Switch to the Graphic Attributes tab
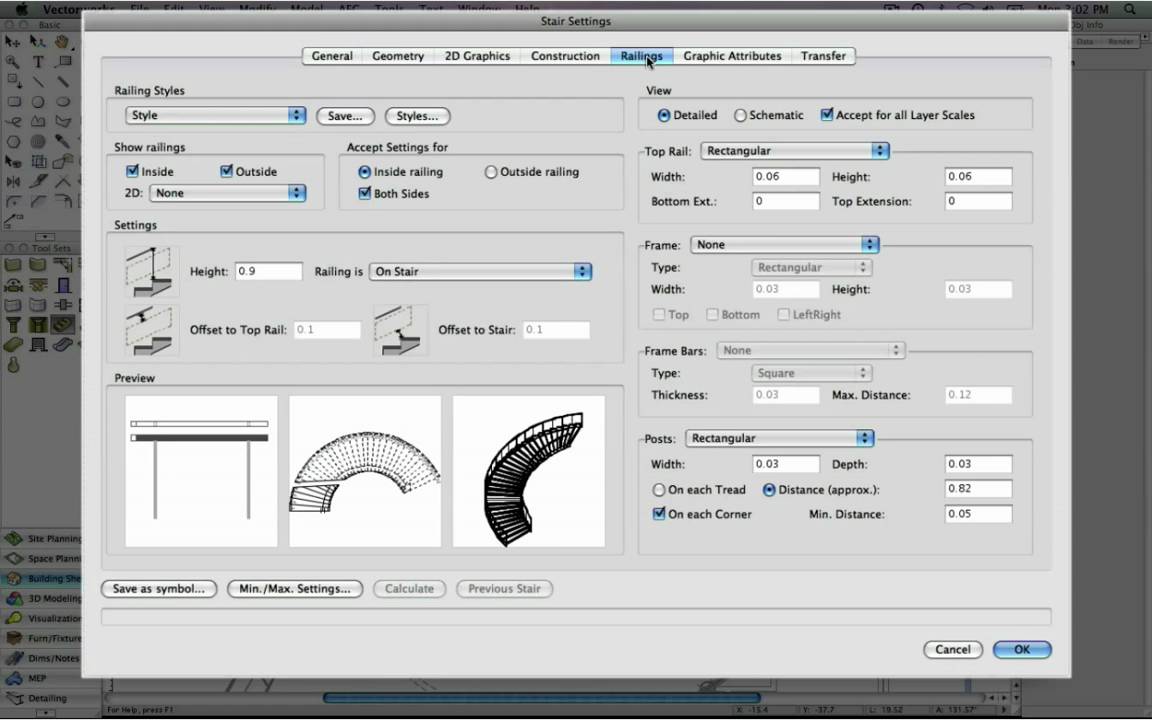The height and width of the screenshot is (720, 1152). pos(732,56)
